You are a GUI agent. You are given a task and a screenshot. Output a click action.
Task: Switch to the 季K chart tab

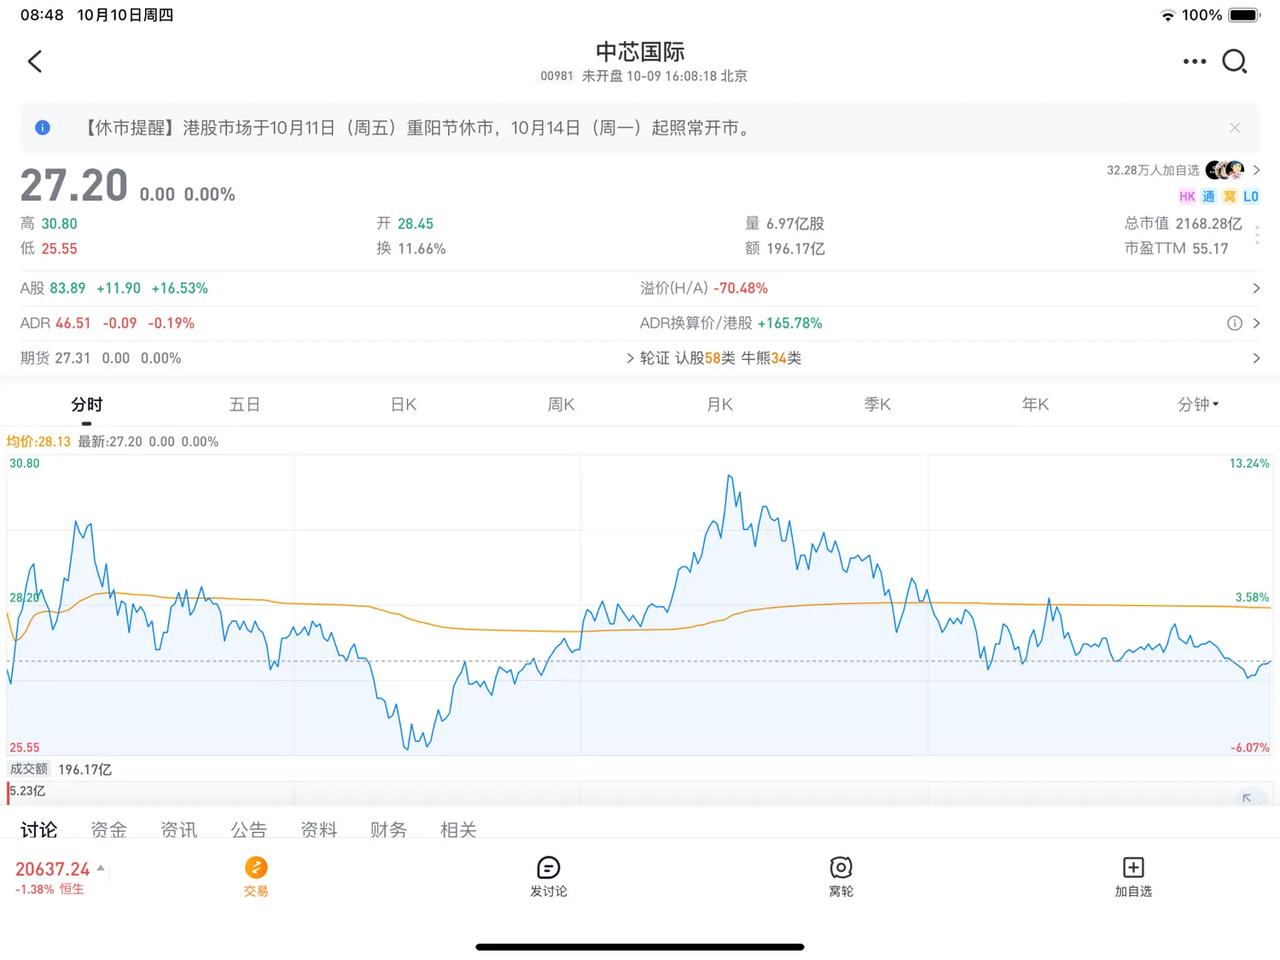click(x=877, y=405)
